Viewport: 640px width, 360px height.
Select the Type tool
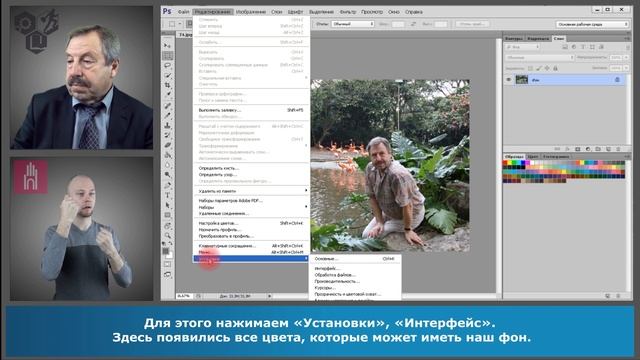coord(168,195)
